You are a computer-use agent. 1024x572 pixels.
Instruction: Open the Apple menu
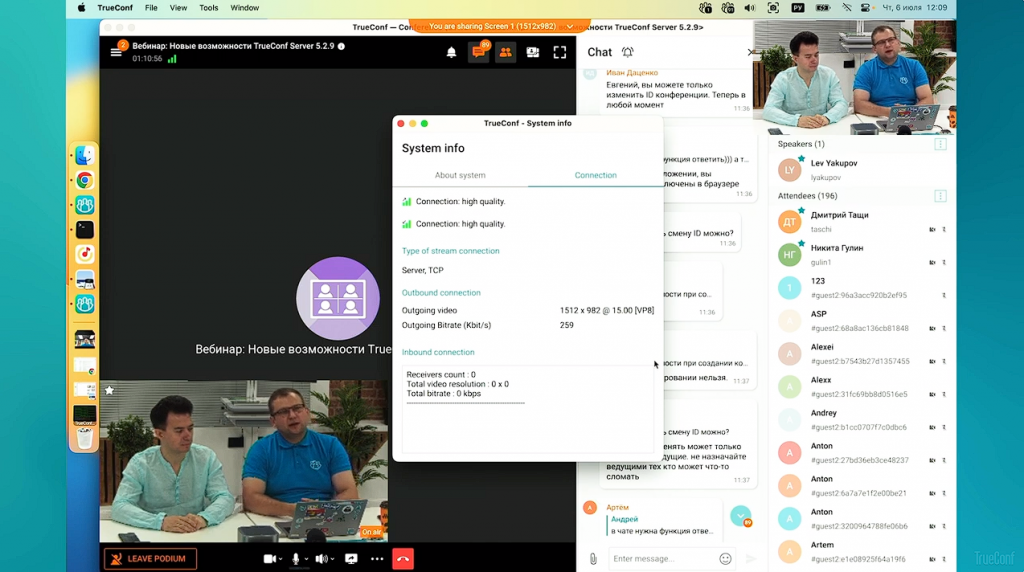tap(82, 8)
